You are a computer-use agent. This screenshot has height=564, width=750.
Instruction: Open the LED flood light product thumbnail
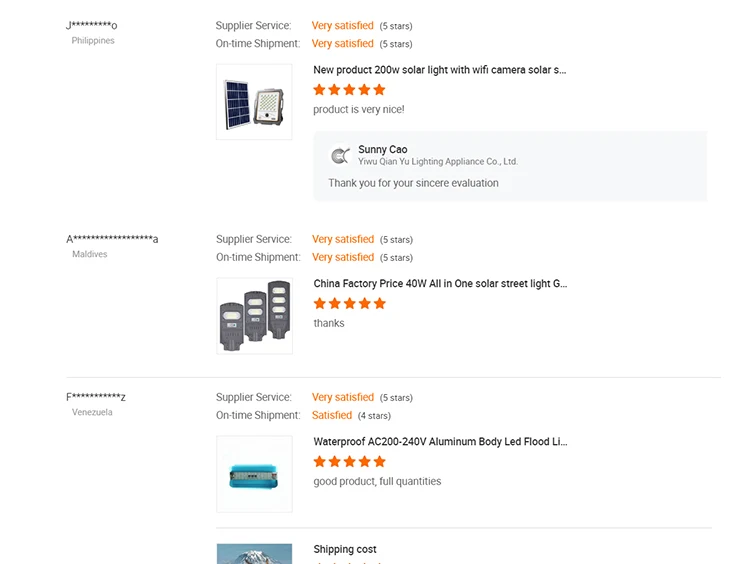tap(254, 474)
